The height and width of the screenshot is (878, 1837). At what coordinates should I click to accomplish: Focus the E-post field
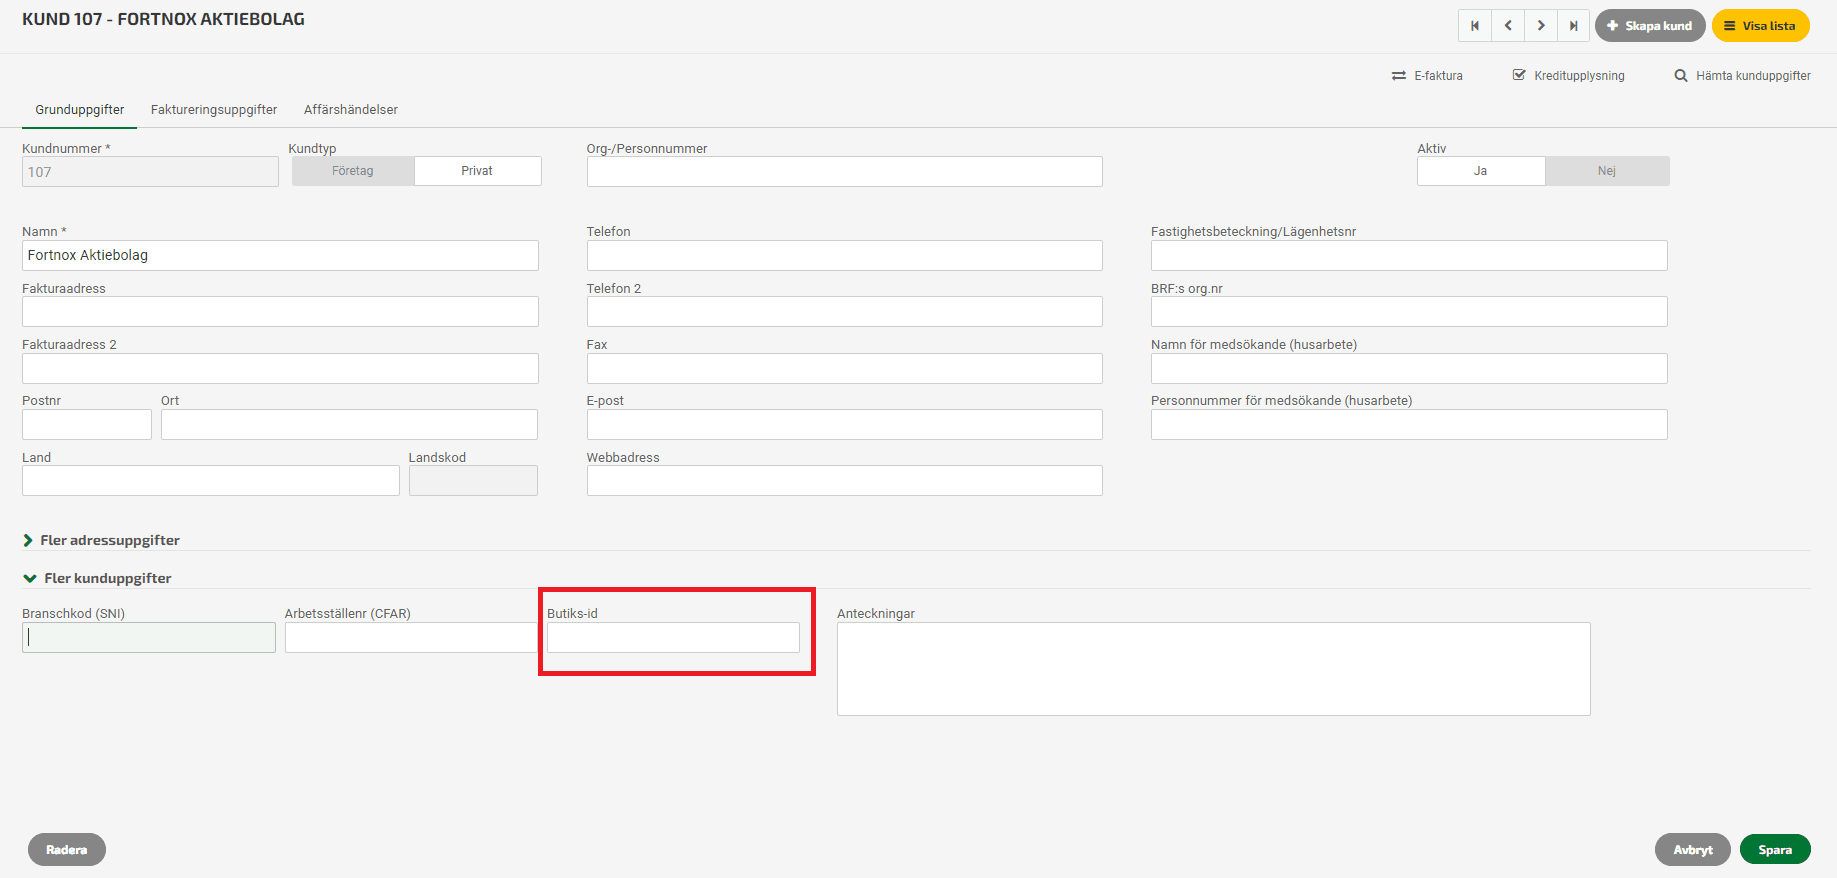[844, 424]
